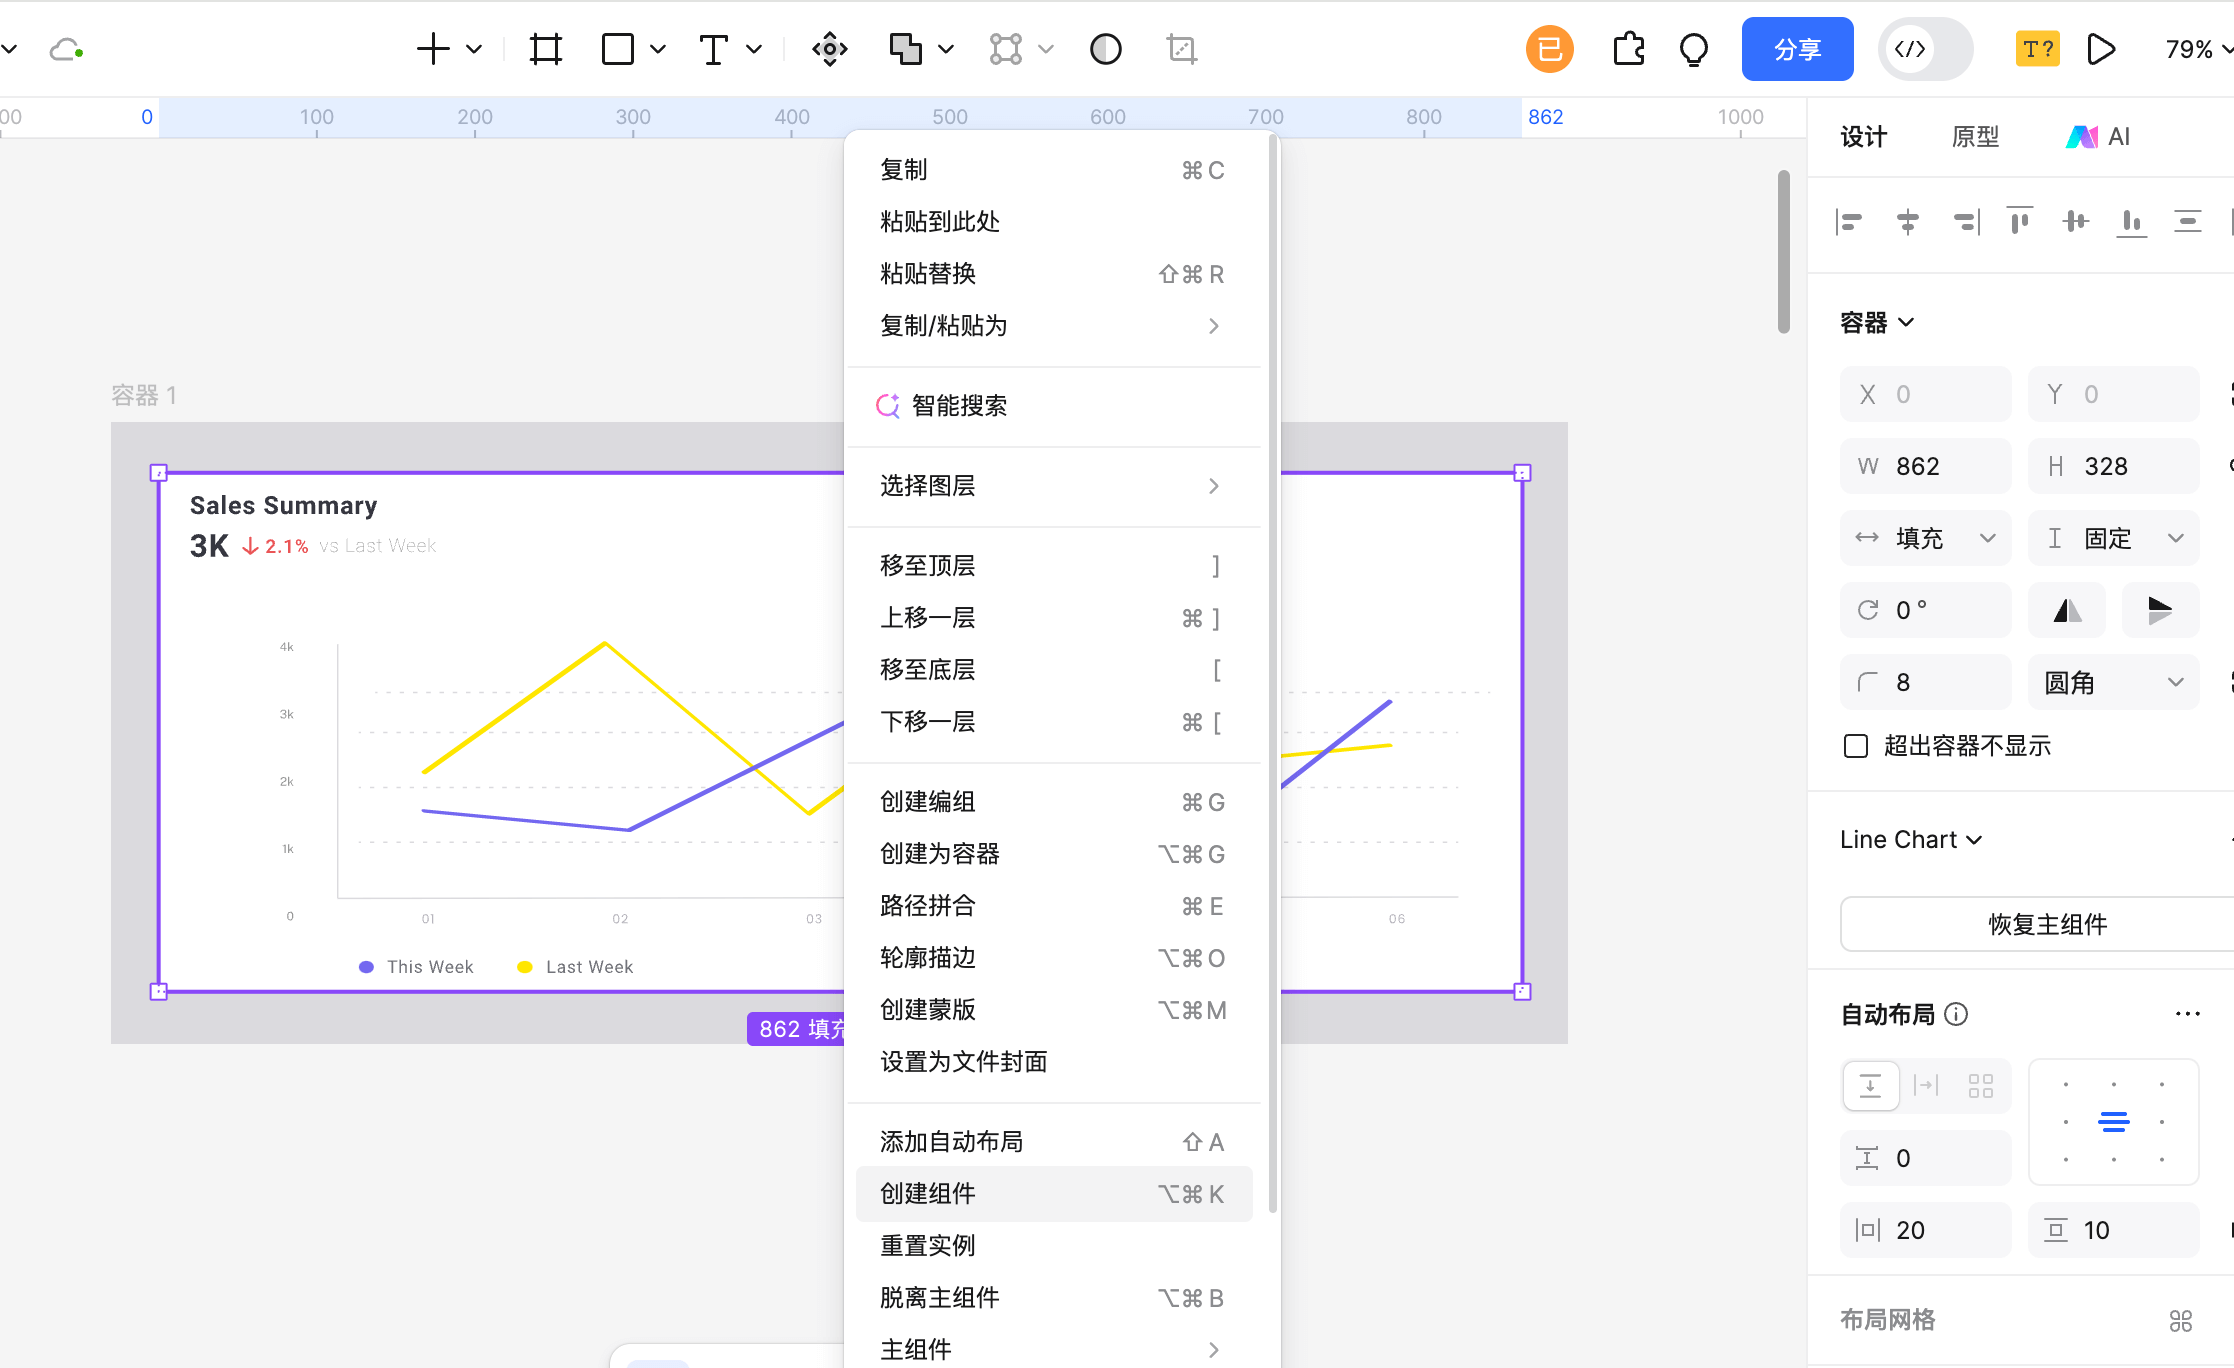Click the width input field showing 862

coord(1925,465)
